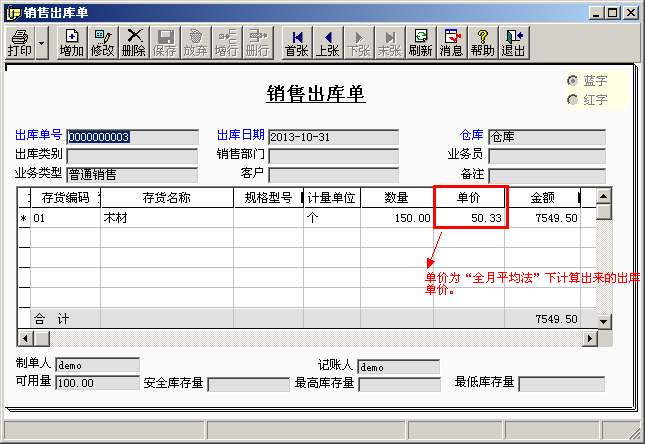Click the 备注 field

pos(547,175)
